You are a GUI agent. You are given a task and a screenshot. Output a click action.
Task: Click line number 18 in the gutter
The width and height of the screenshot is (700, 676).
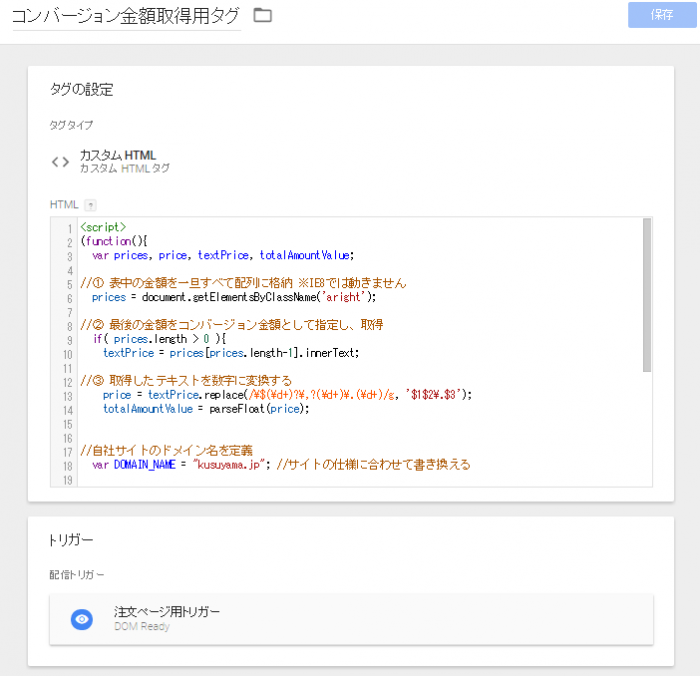(66, 465)
